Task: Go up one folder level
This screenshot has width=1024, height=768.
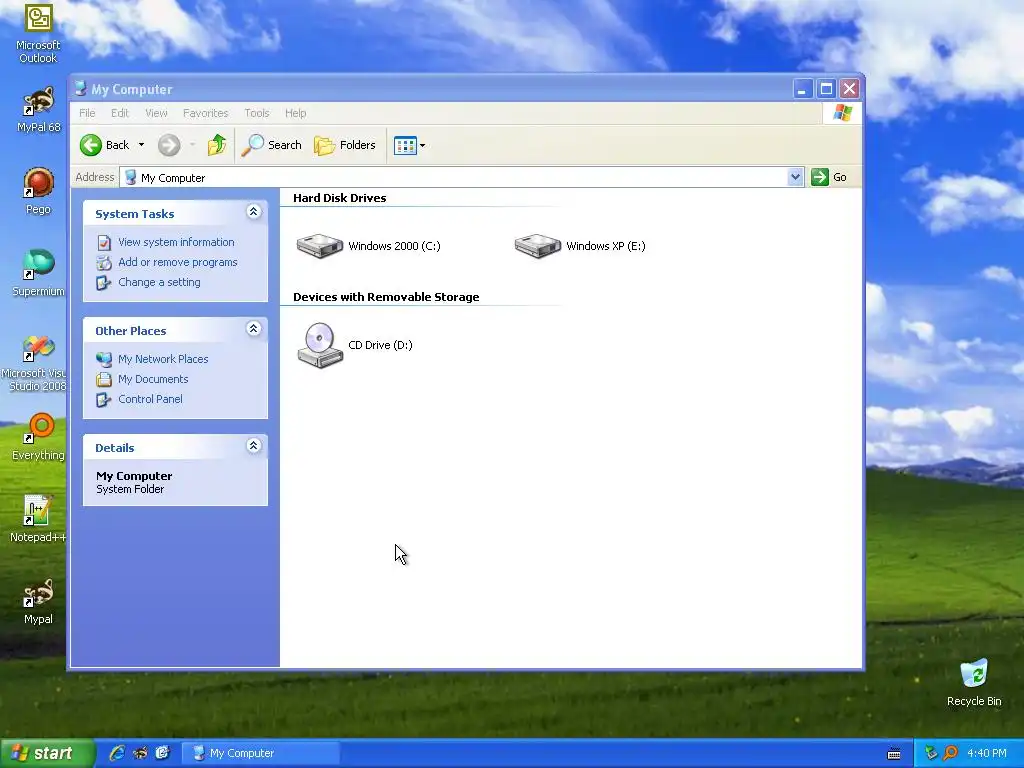Action: tap(217, 145)
